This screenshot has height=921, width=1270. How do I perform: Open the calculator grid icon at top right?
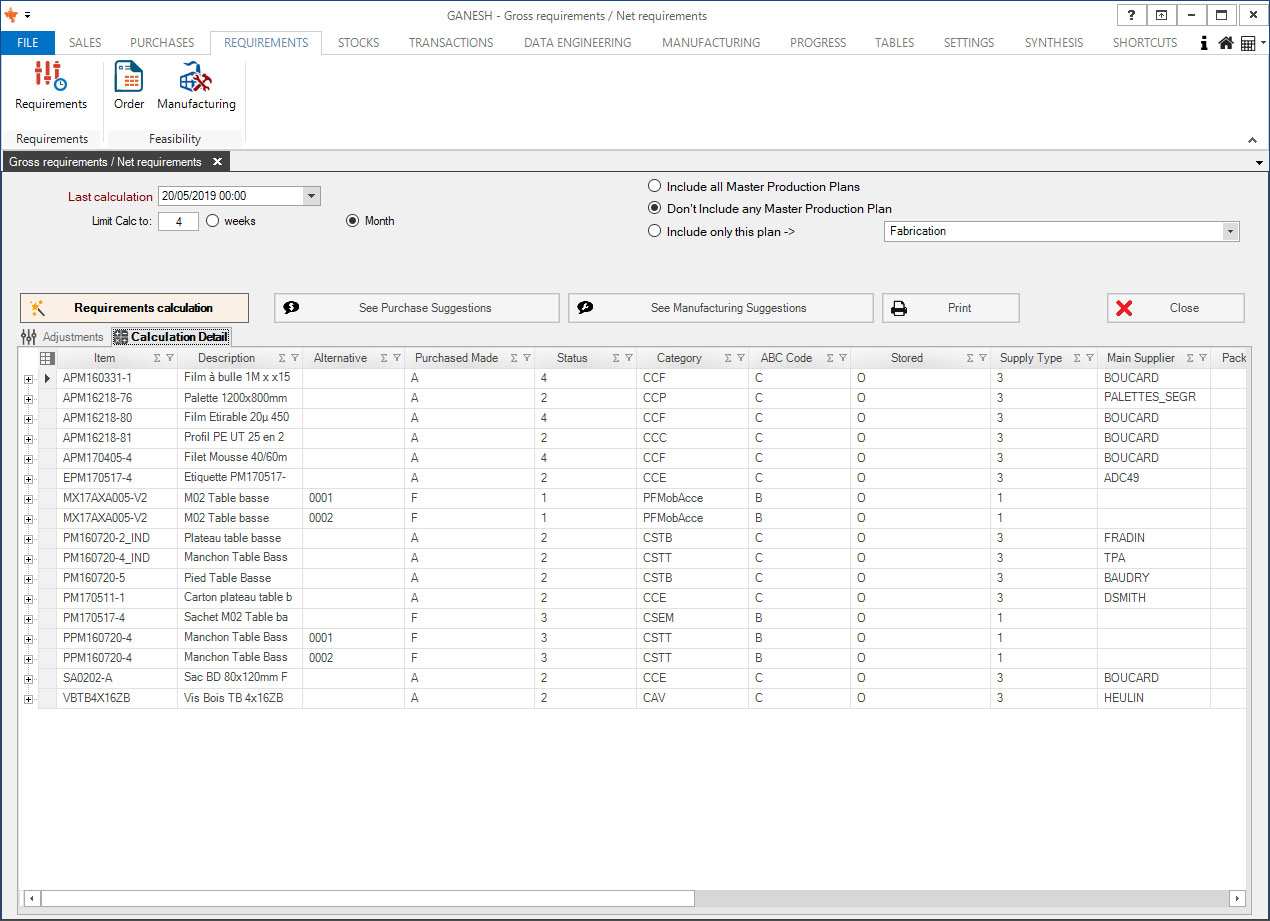tap(1248, 44)
